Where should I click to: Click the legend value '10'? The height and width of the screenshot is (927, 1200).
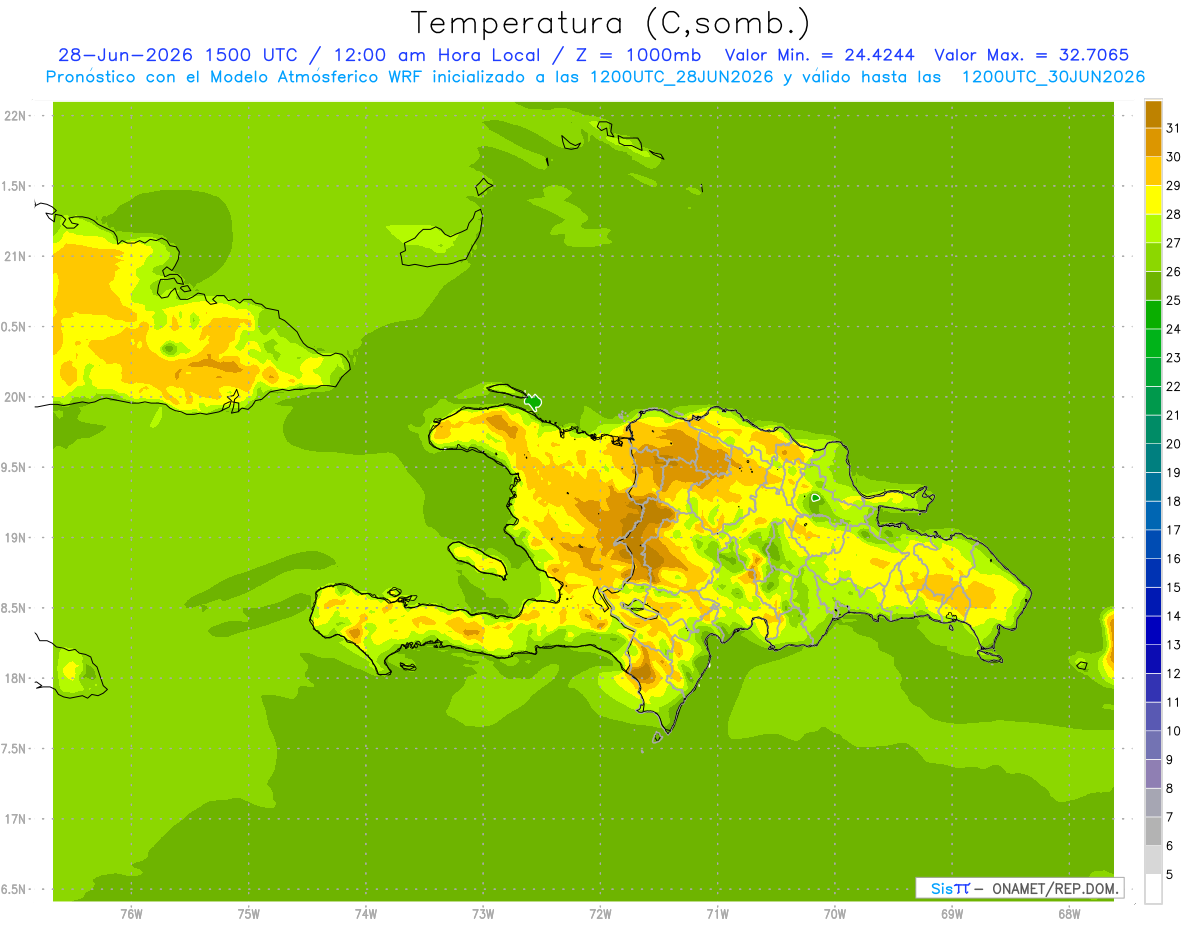tap(1174, 731)
